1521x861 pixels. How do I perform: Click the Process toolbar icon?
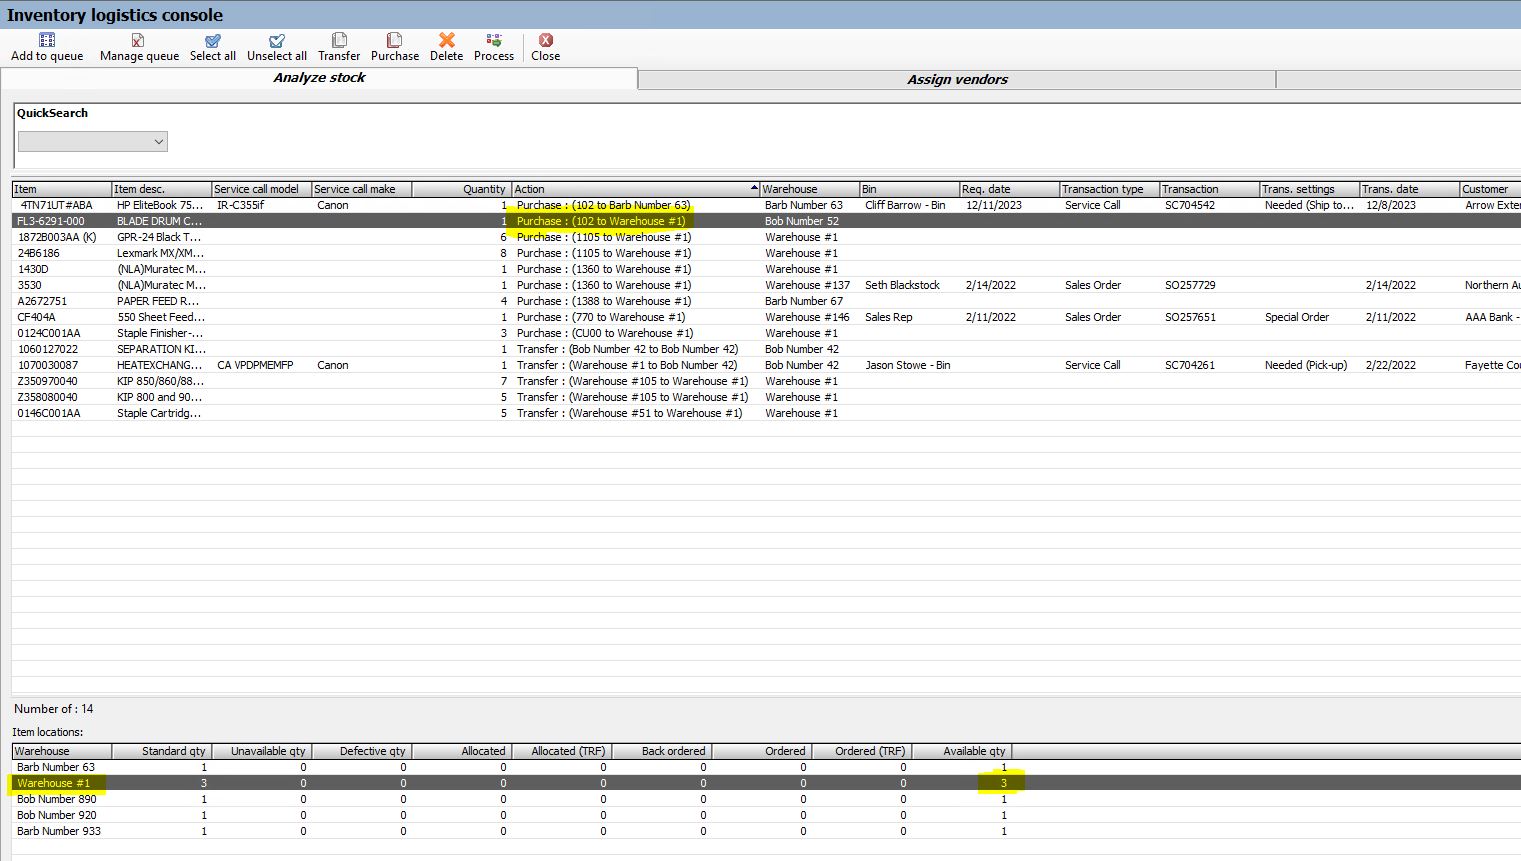point(494,40)
